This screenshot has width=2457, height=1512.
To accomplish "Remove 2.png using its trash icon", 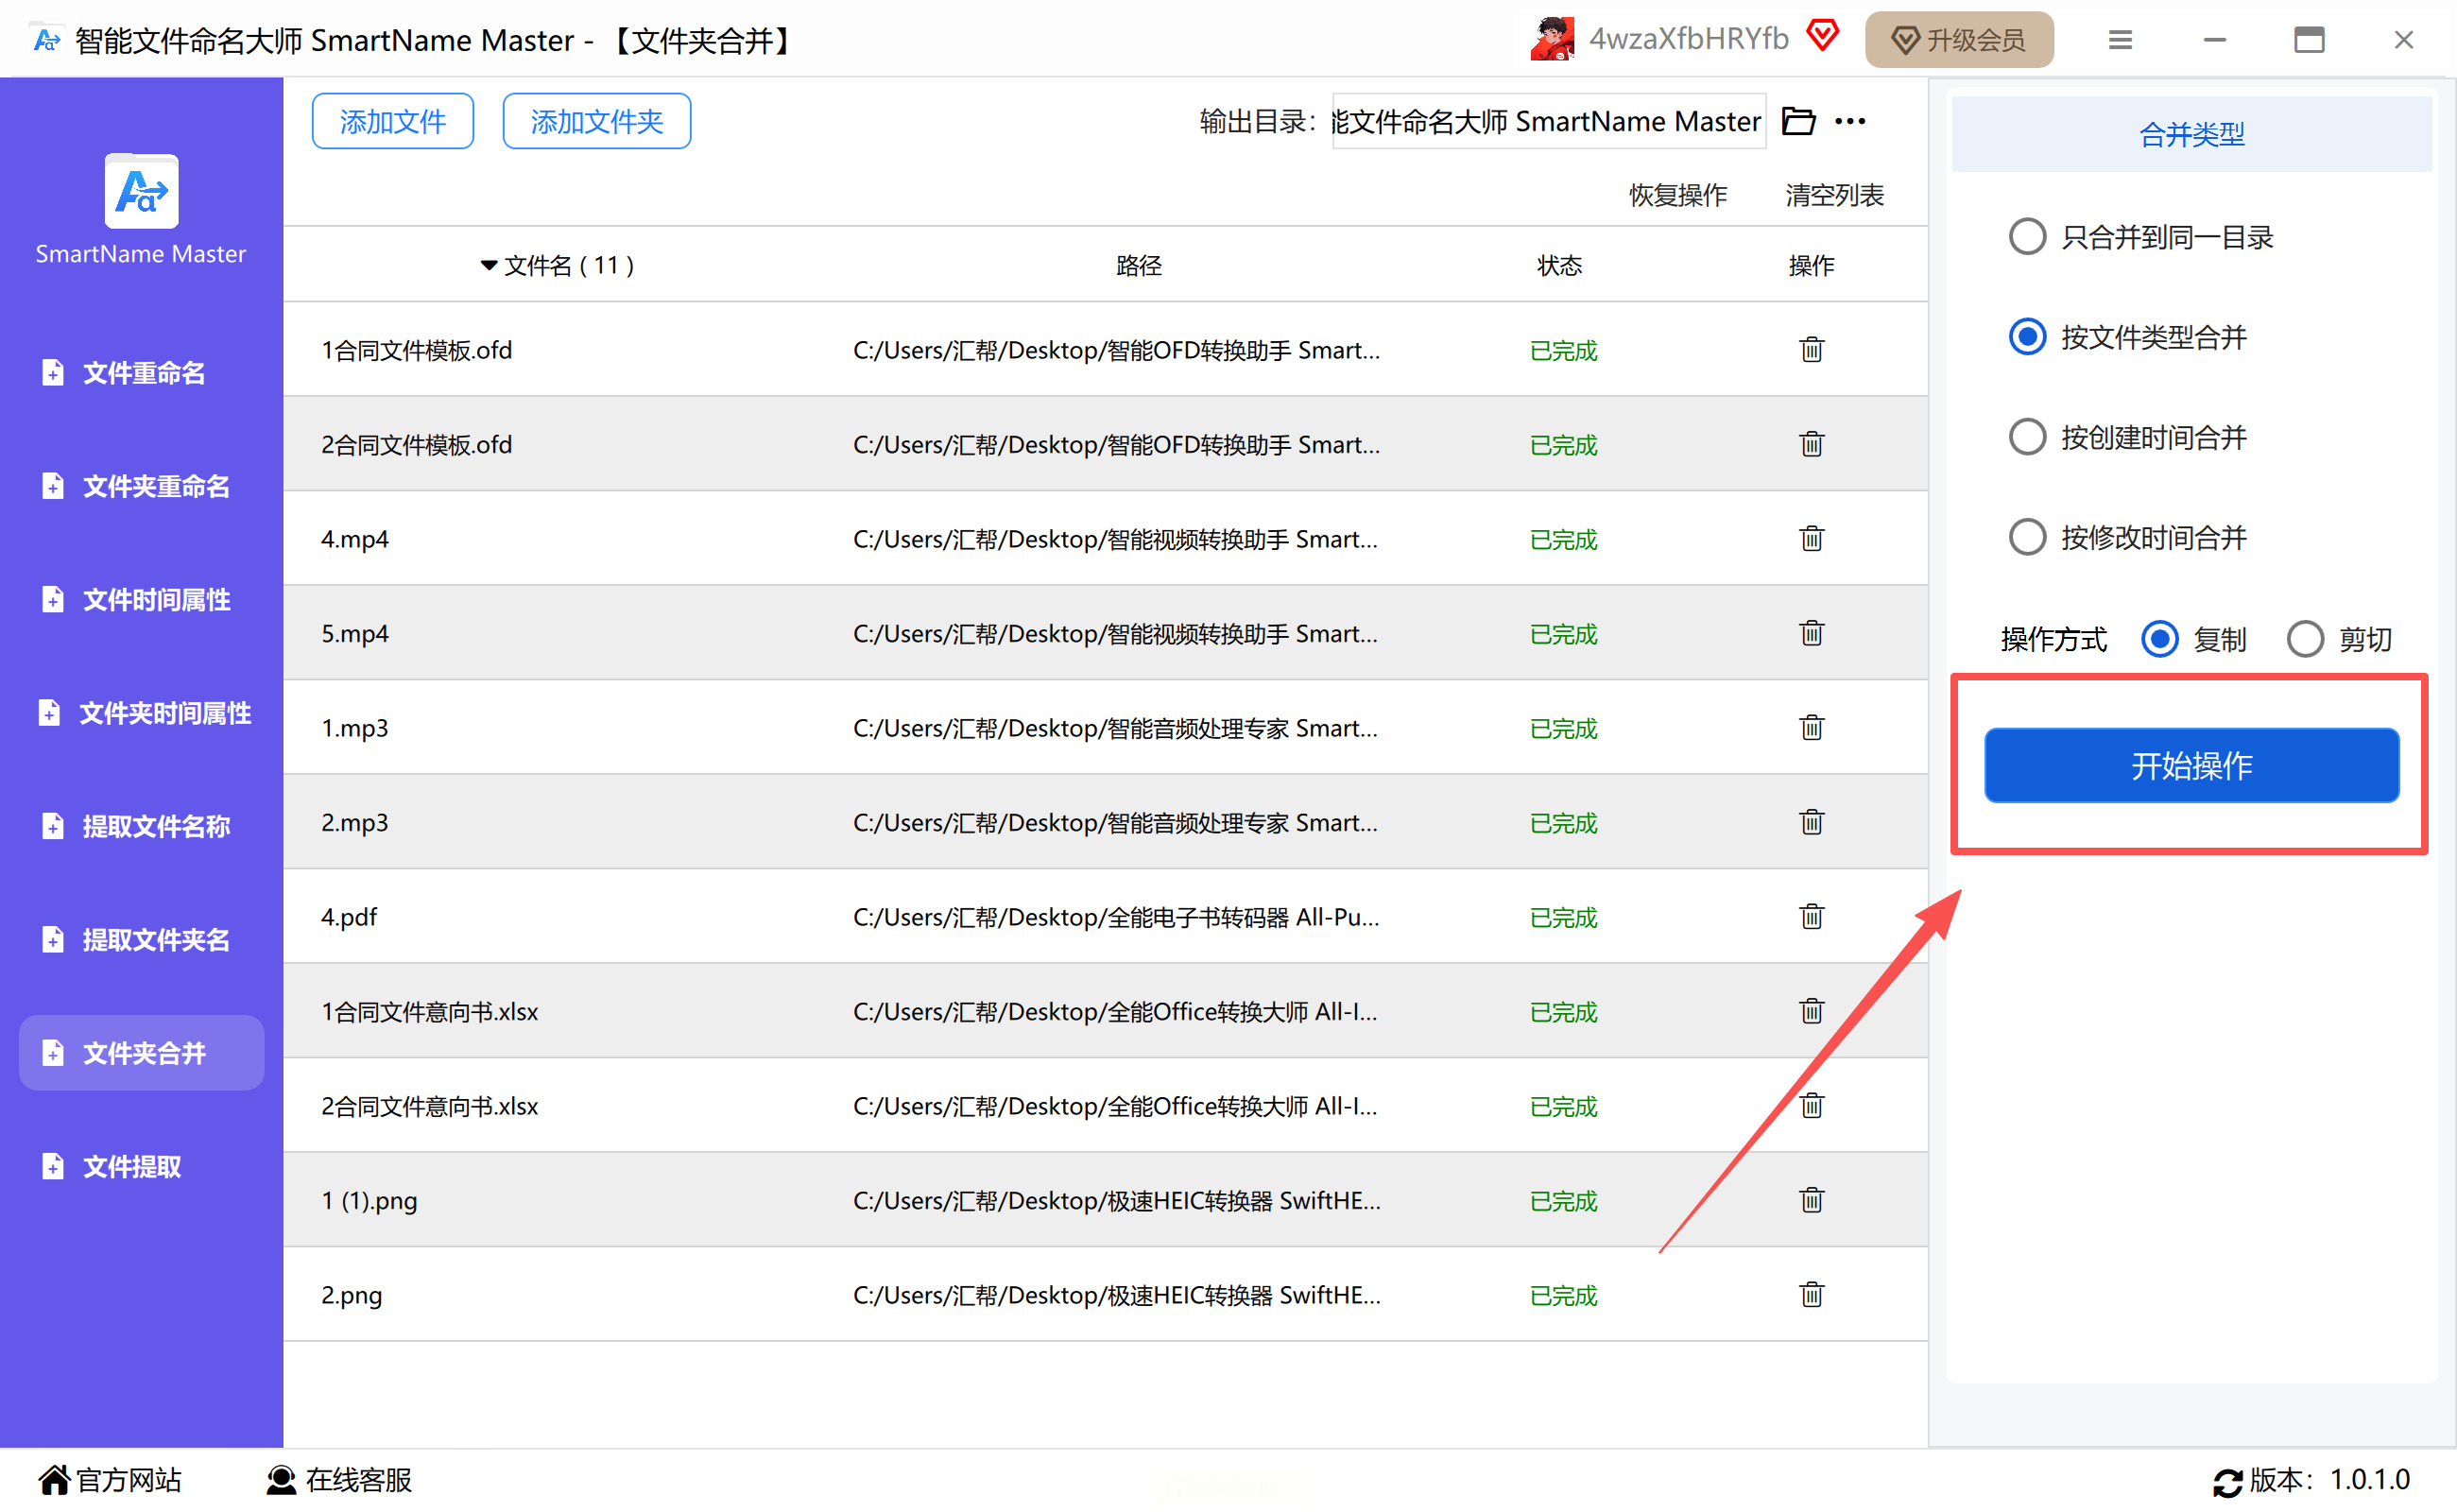I will [x=1811, y=1295].
